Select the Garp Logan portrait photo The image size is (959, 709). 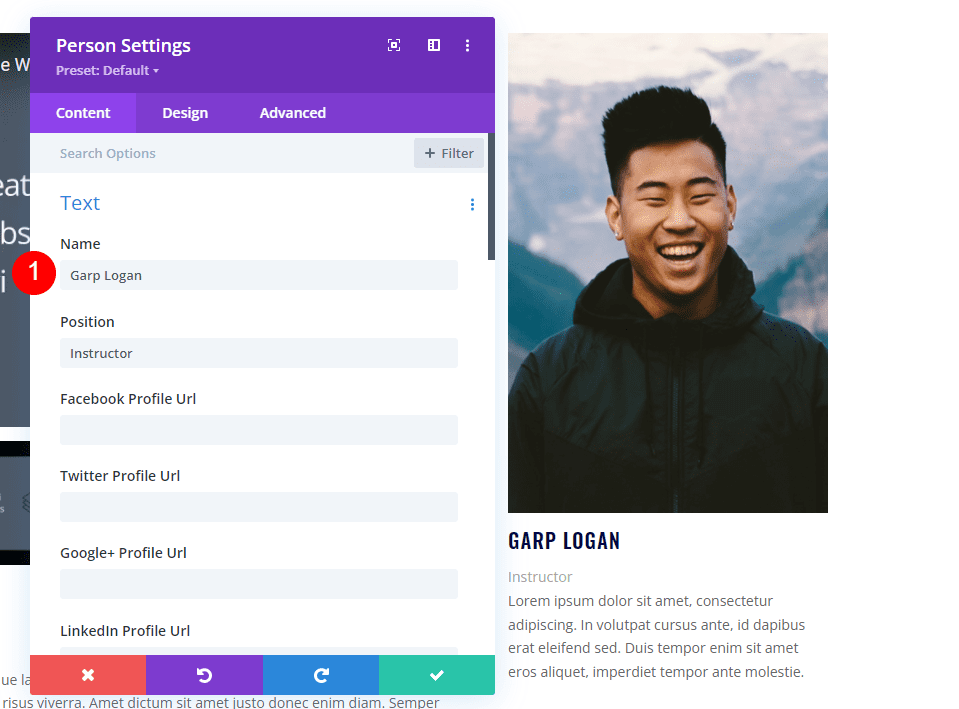(668, 273)
